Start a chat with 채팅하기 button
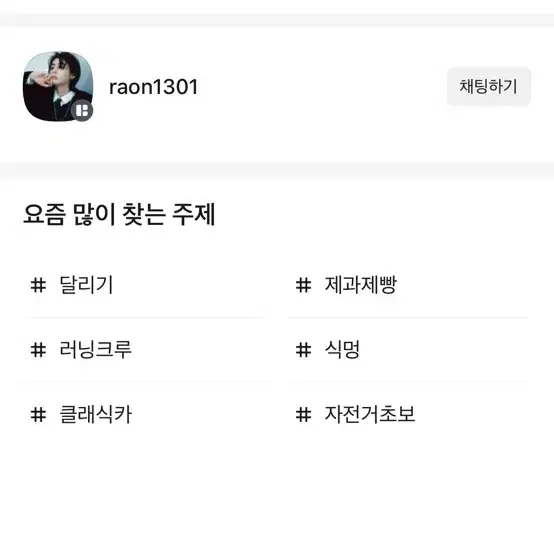The width and height of the screenshot is (554, 554). click(x=489, y=87)
